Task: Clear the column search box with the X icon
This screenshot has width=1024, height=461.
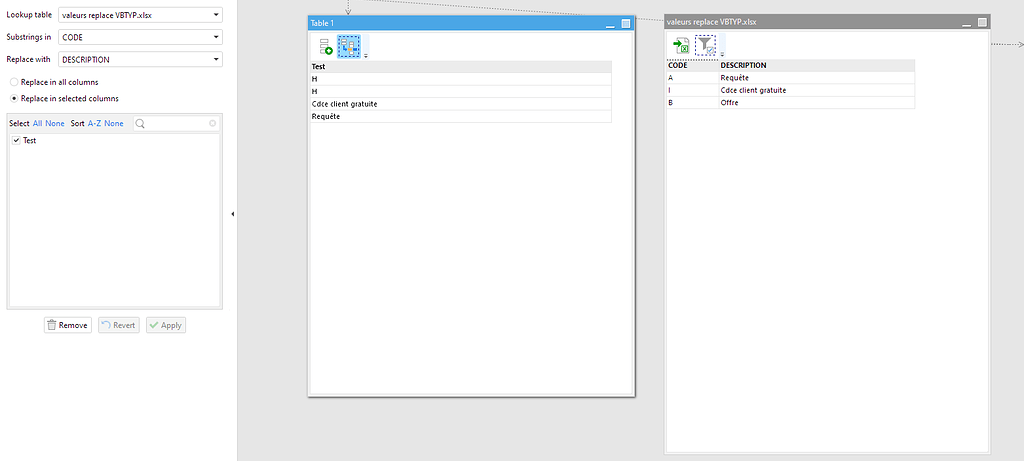Action: [212, 123]
